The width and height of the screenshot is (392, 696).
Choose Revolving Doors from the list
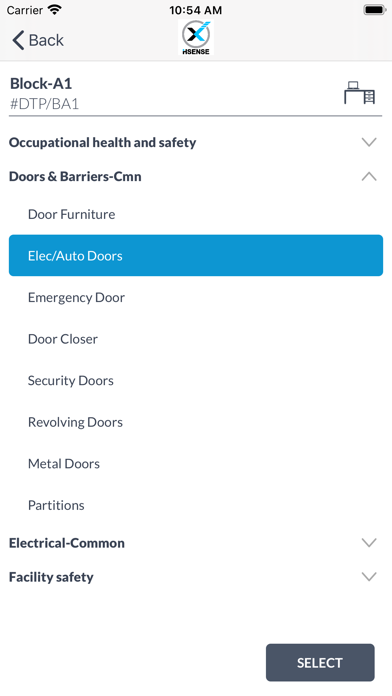196,422
